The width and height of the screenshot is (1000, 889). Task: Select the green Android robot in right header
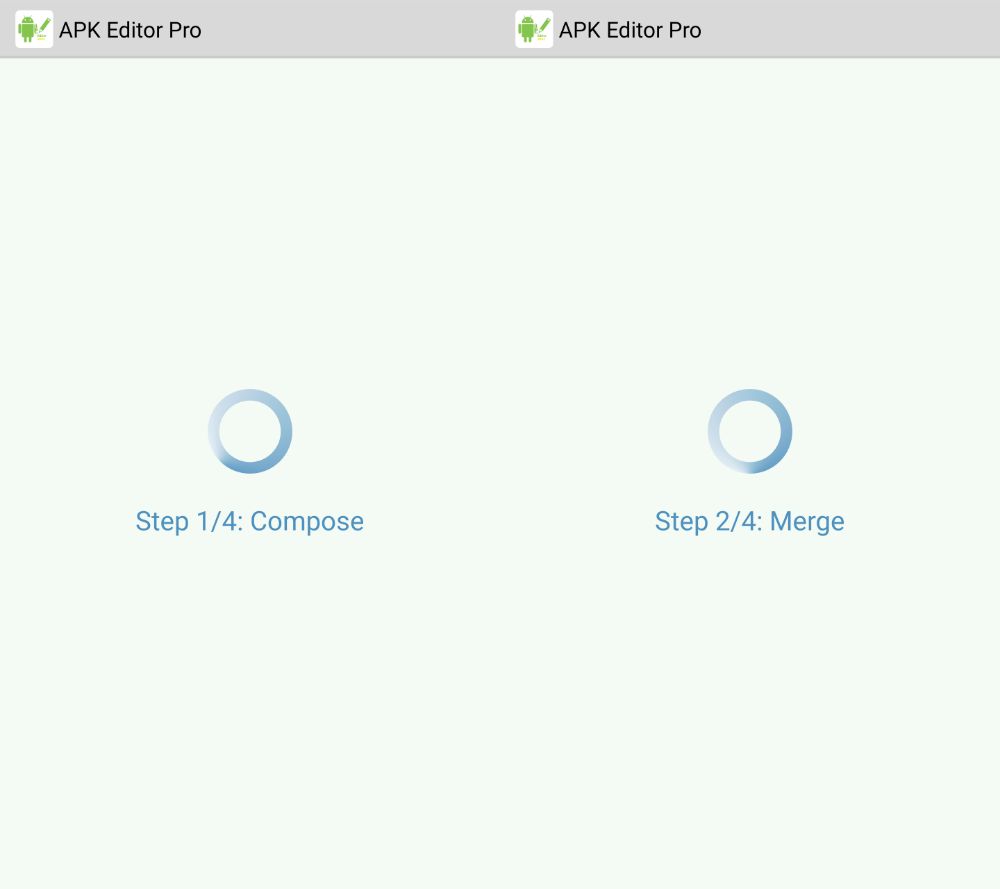[527, 29]
